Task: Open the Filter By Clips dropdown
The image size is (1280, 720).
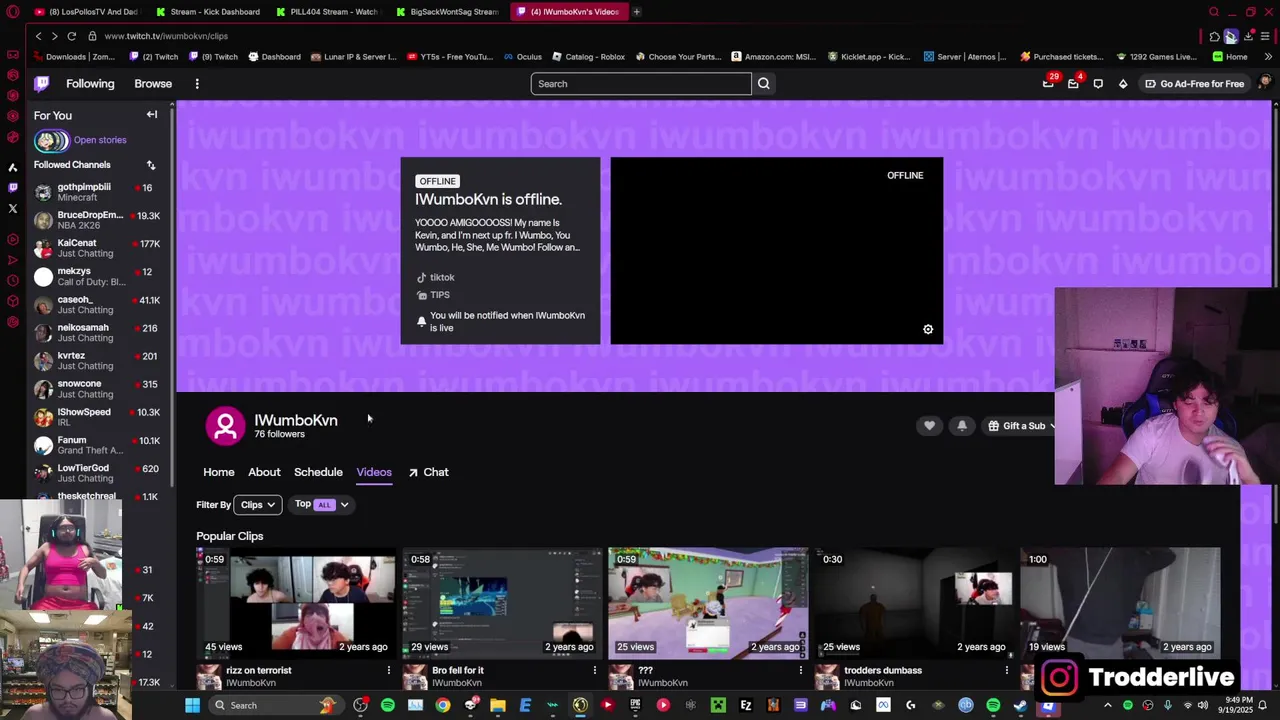Action: pyautogui.click(x=257, y=505)
